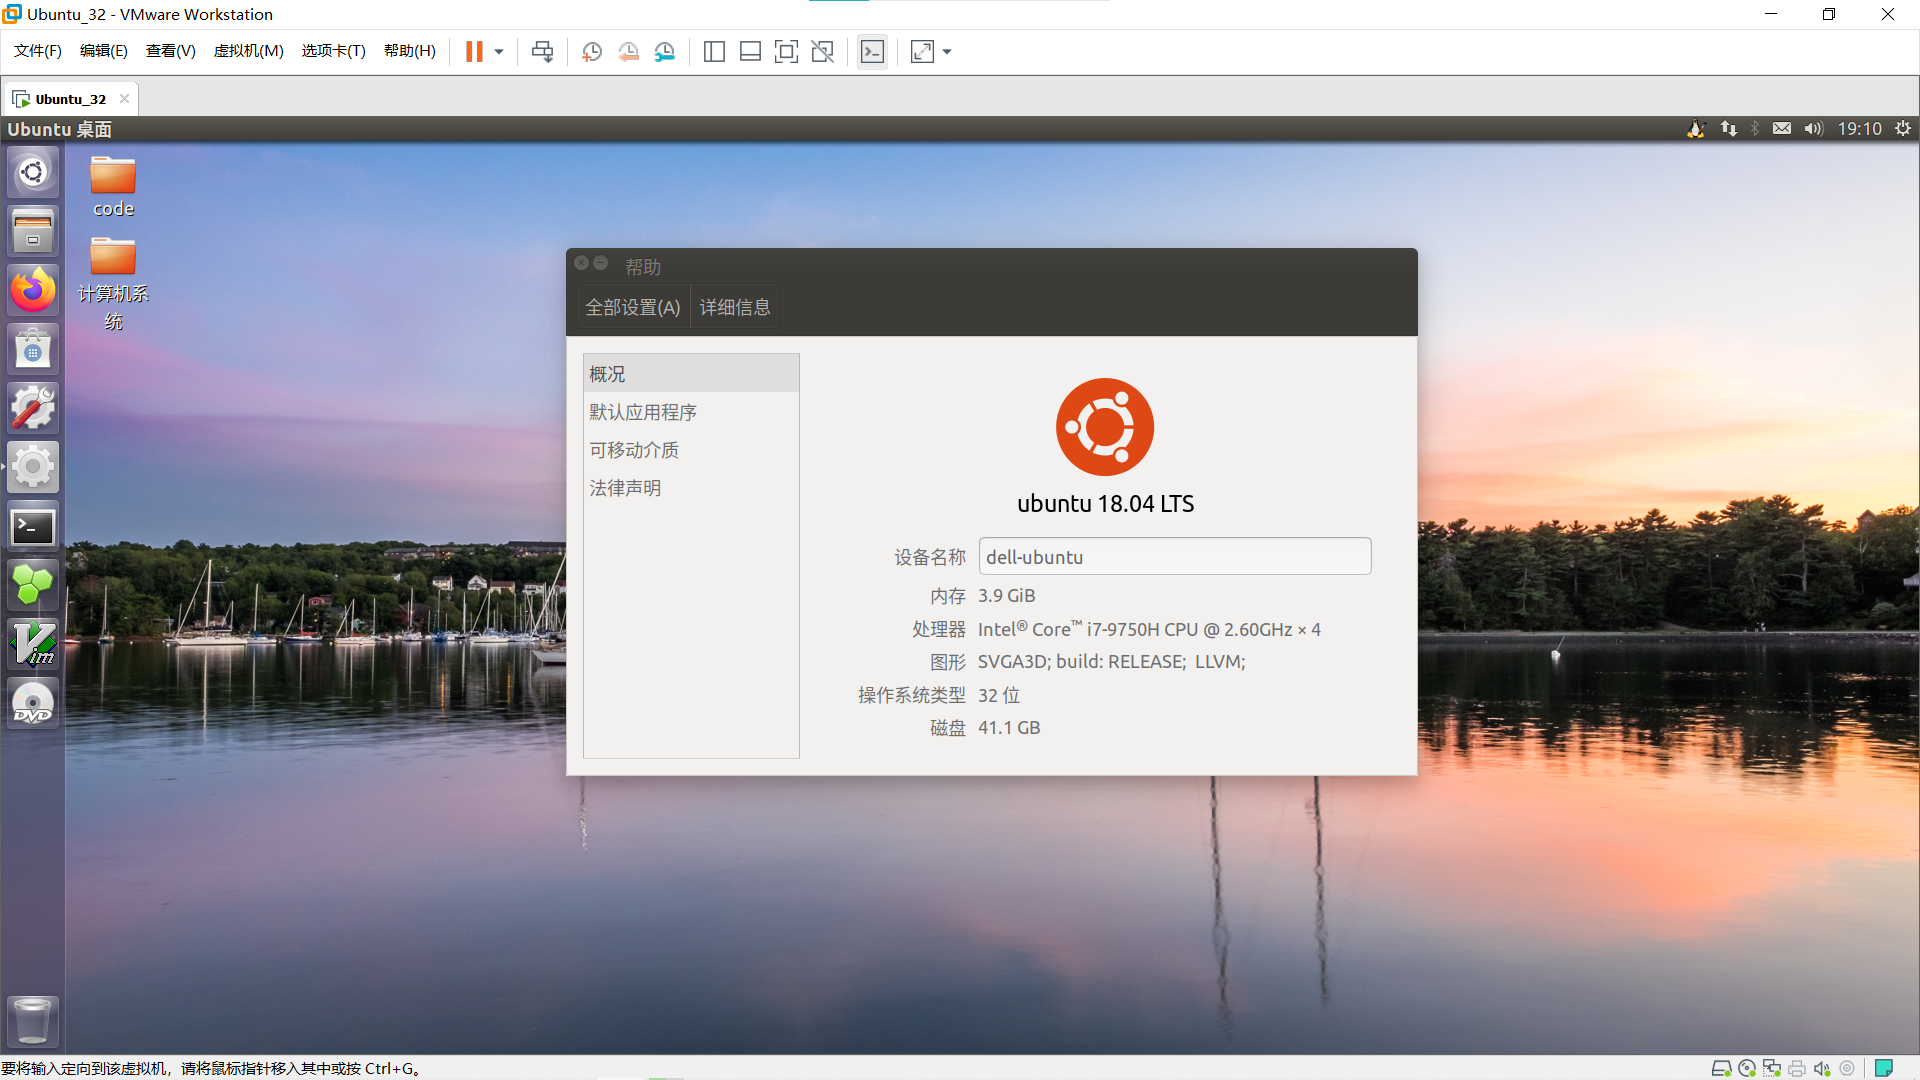
Task: Toggle the library sidebar panel
Action: (x=714, y=52)
